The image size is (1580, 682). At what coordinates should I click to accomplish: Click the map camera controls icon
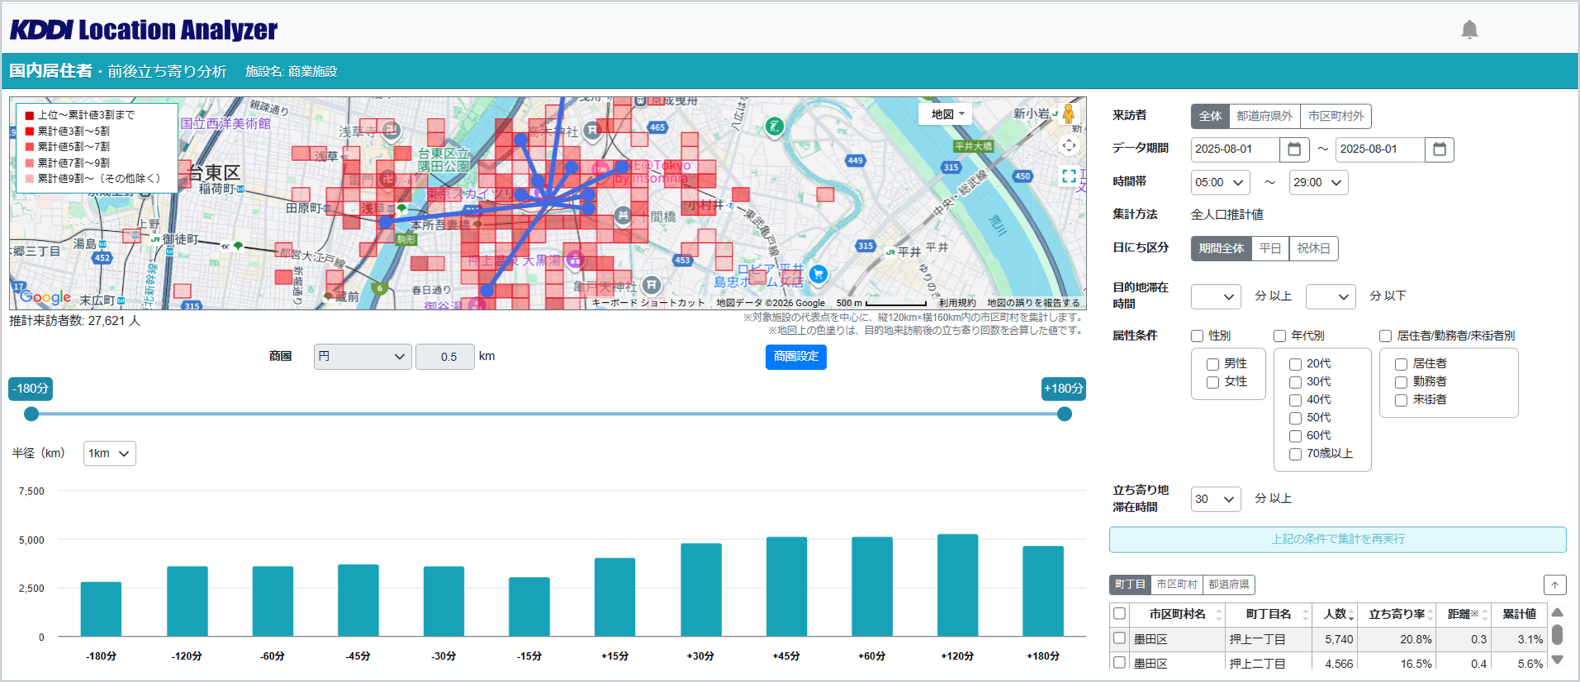tap(1068, 146)
